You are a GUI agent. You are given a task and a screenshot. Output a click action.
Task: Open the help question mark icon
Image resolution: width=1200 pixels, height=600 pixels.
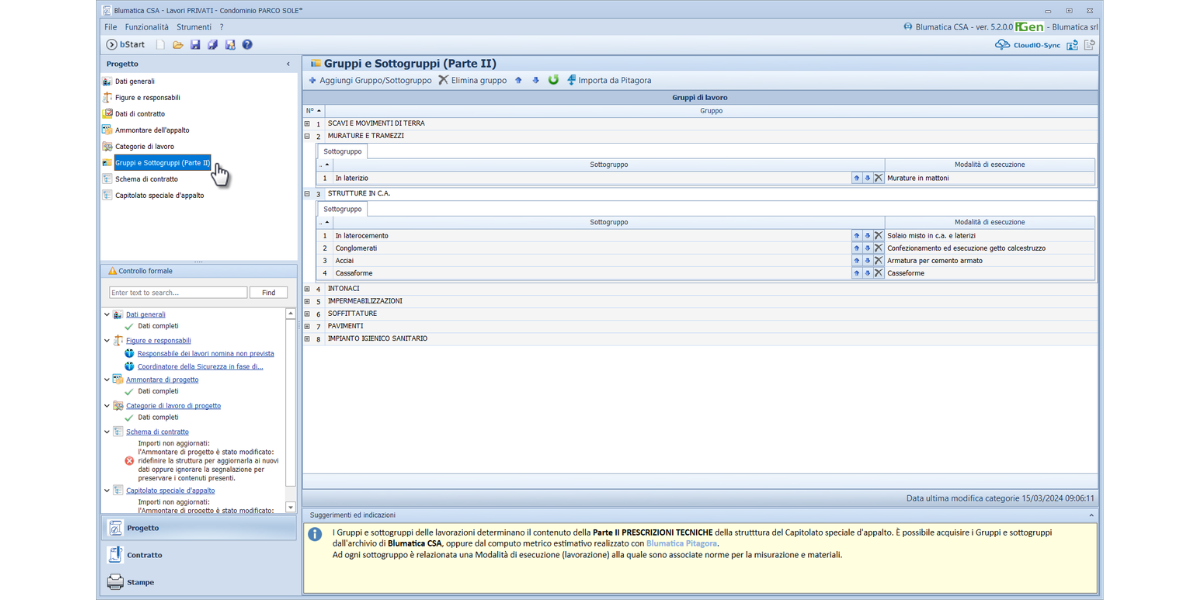coord(247,45)
